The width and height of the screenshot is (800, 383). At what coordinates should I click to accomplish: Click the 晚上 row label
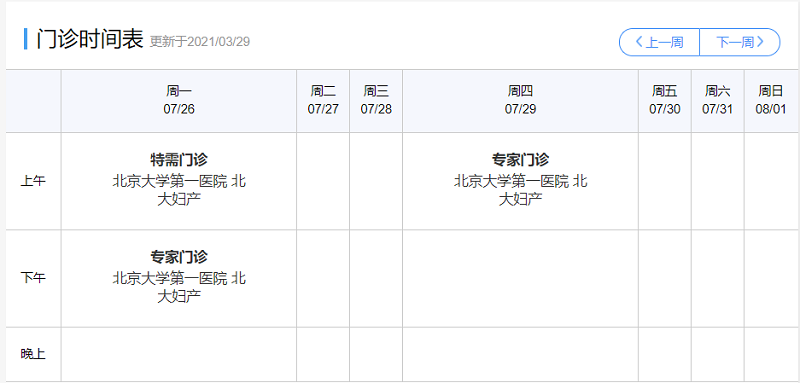[x=33, y=354]
